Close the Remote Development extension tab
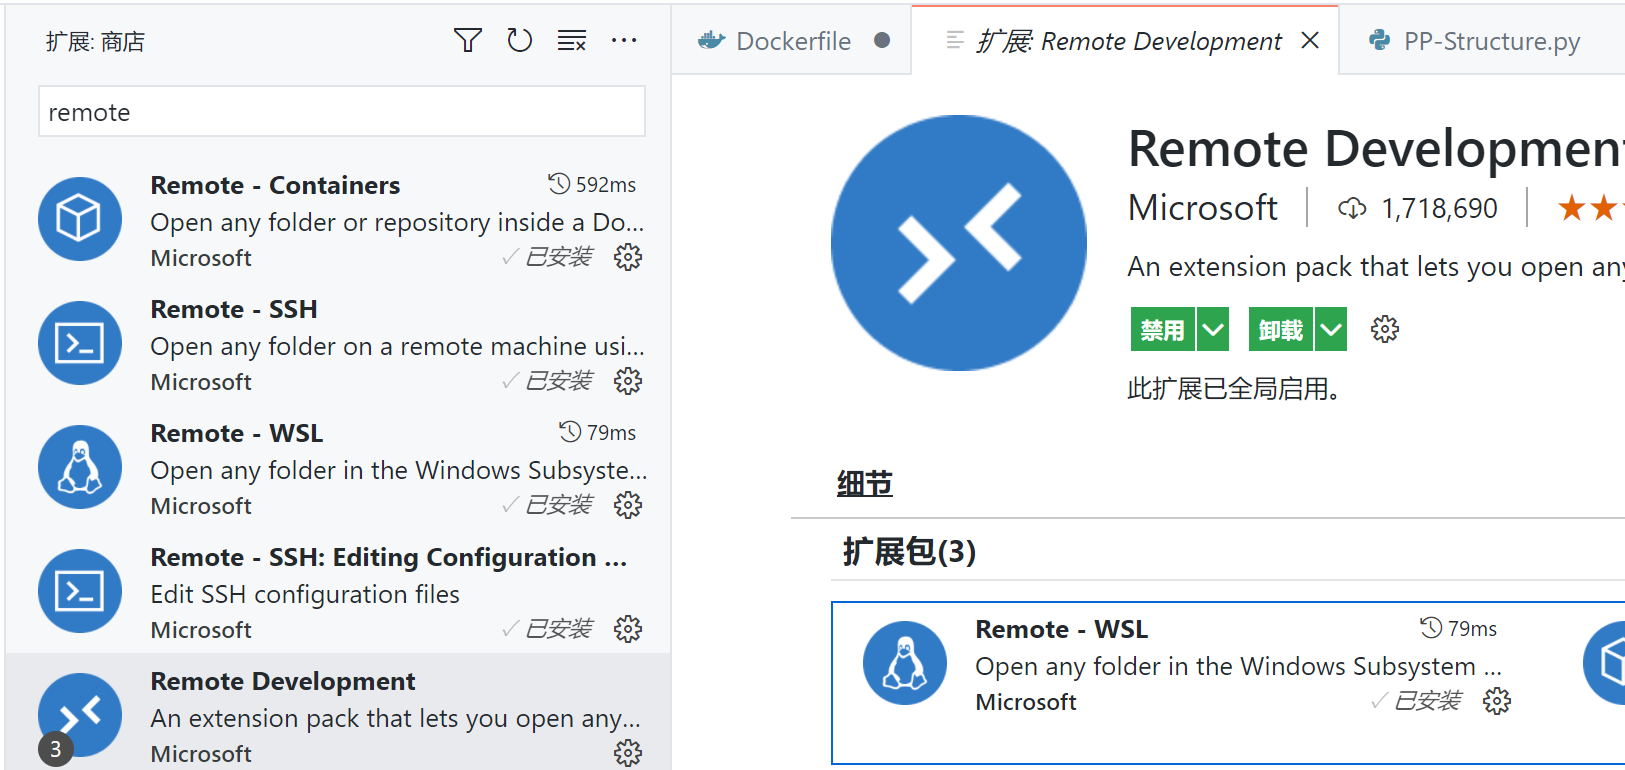This screenshot has height=770, width=1625. [x=1310, y=41]
